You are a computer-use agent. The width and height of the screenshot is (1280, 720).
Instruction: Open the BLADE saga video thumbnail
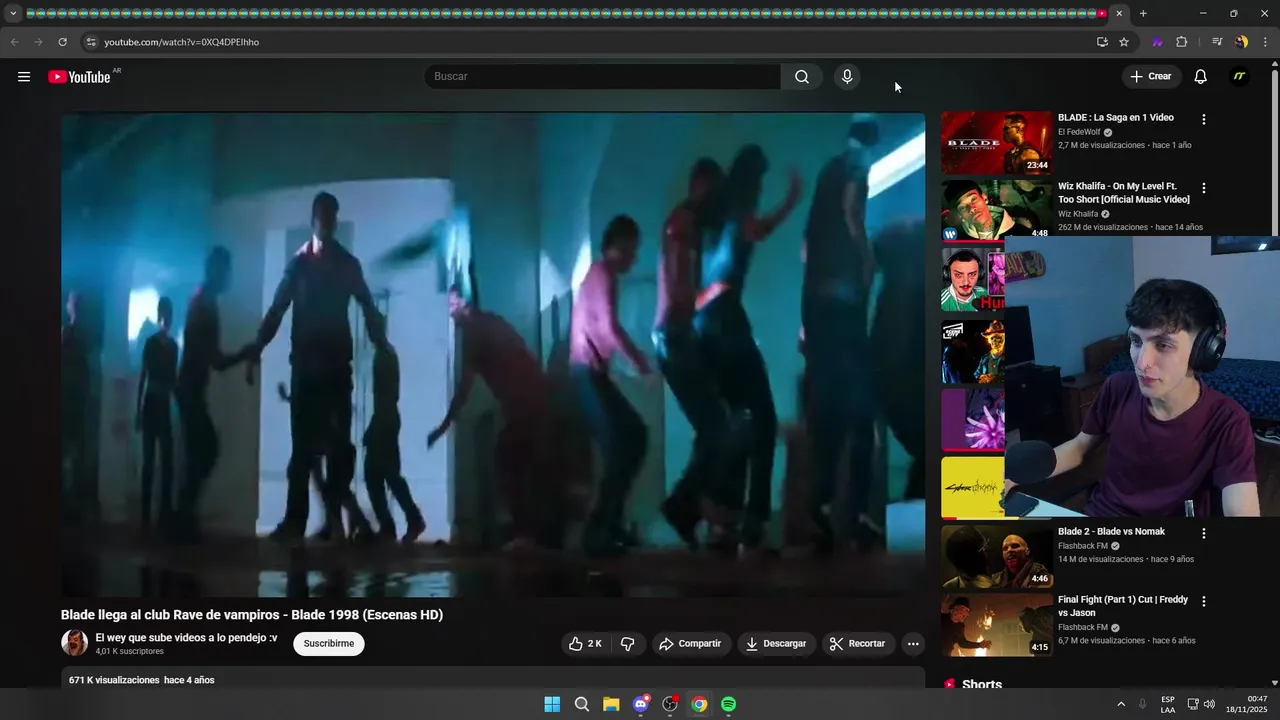[996, 143]
